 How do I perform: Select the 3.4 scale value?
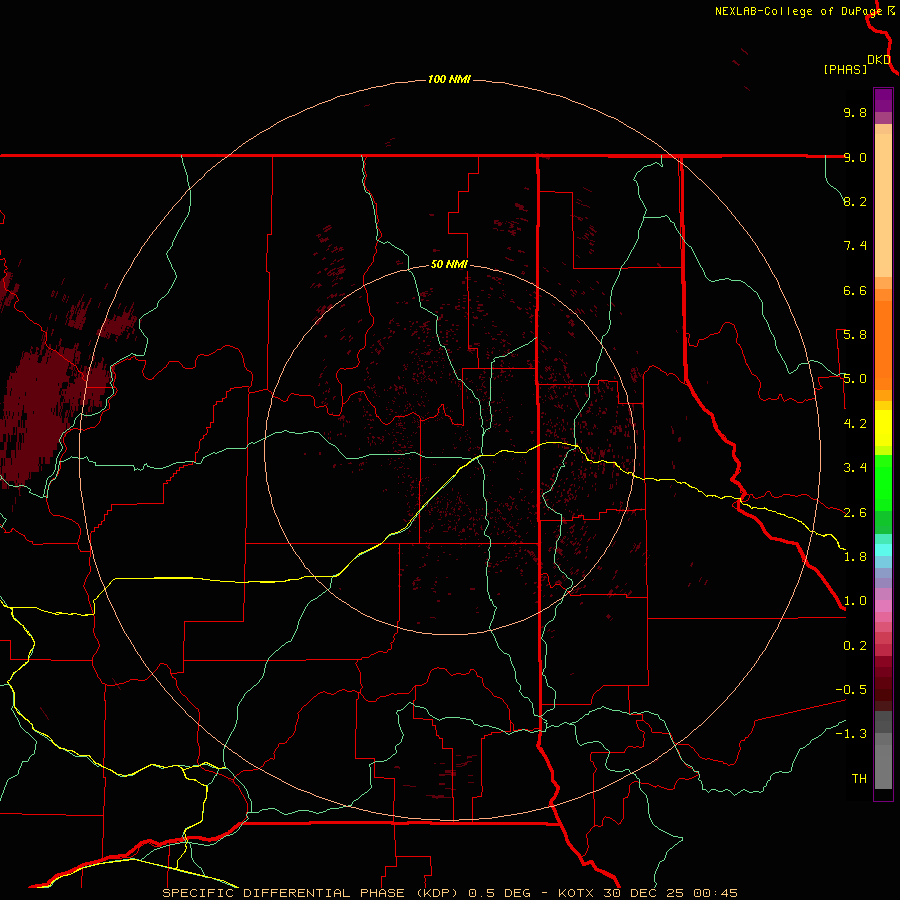pyautogui.click(x=855, y=468)
